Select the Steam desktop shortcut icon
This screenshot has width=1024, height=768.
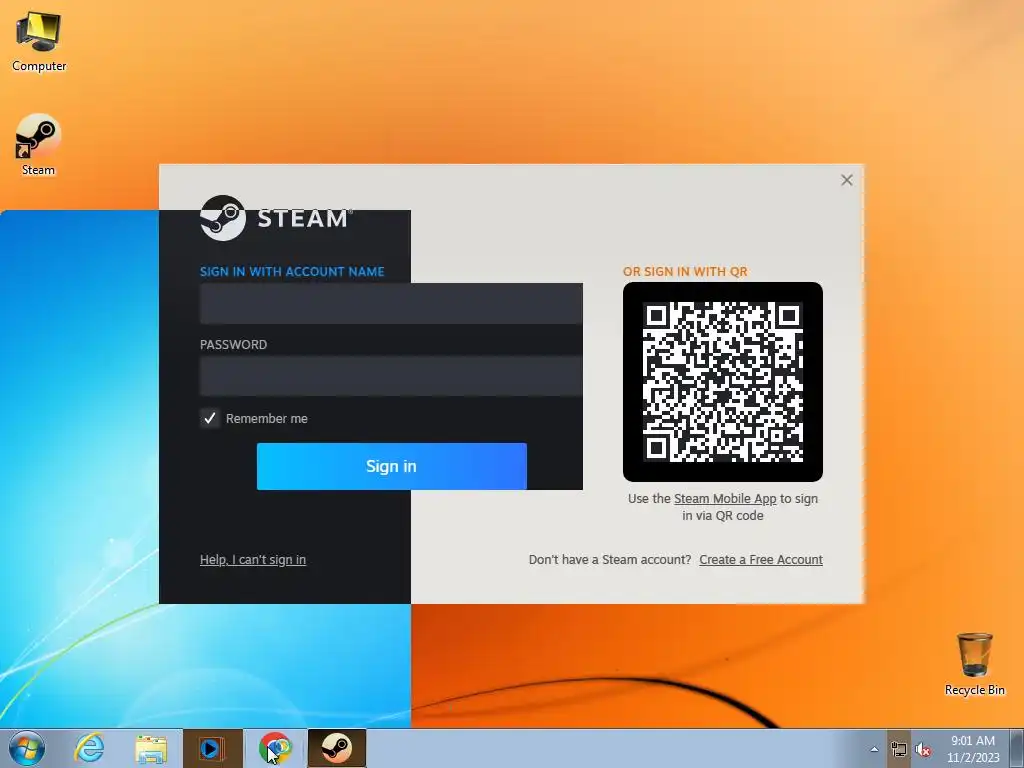[x=39, y=145]
